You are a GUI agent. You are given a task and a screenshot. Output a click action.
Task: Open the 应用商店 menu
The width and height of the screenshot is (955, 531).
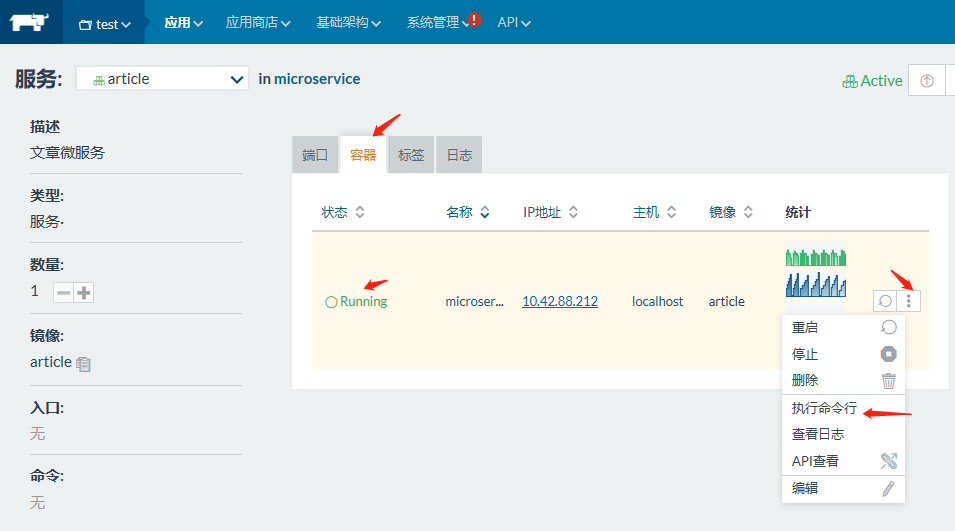[x=258, y=23]
